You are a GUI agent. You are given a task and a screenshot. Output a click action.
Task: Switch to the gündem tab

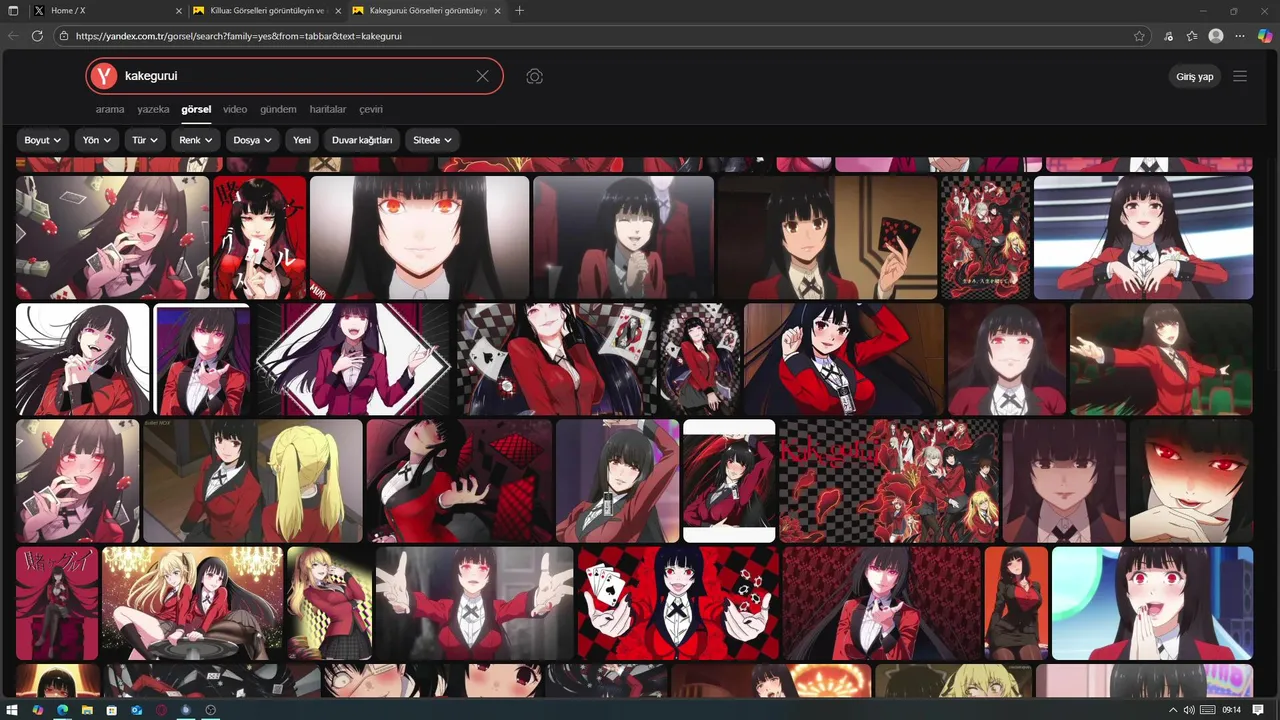[x=278, y=109]
